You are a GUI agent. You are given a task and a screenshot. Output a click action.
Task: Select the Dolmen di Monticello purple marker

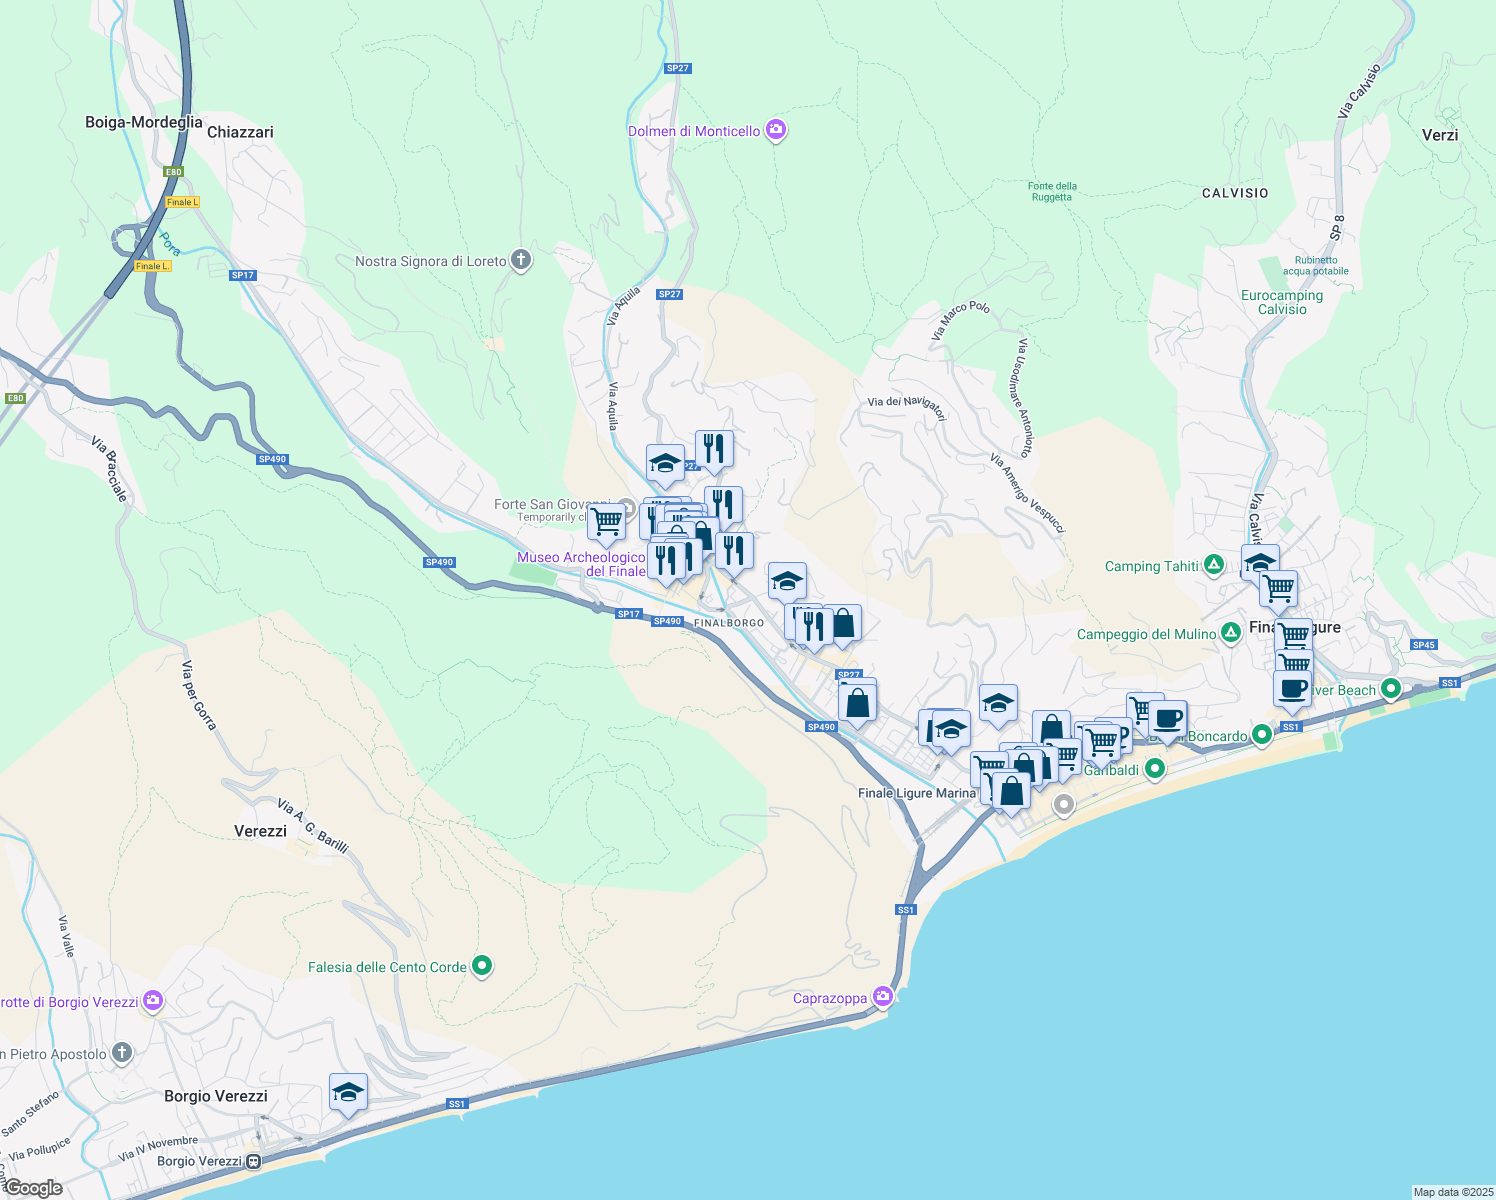776,130
